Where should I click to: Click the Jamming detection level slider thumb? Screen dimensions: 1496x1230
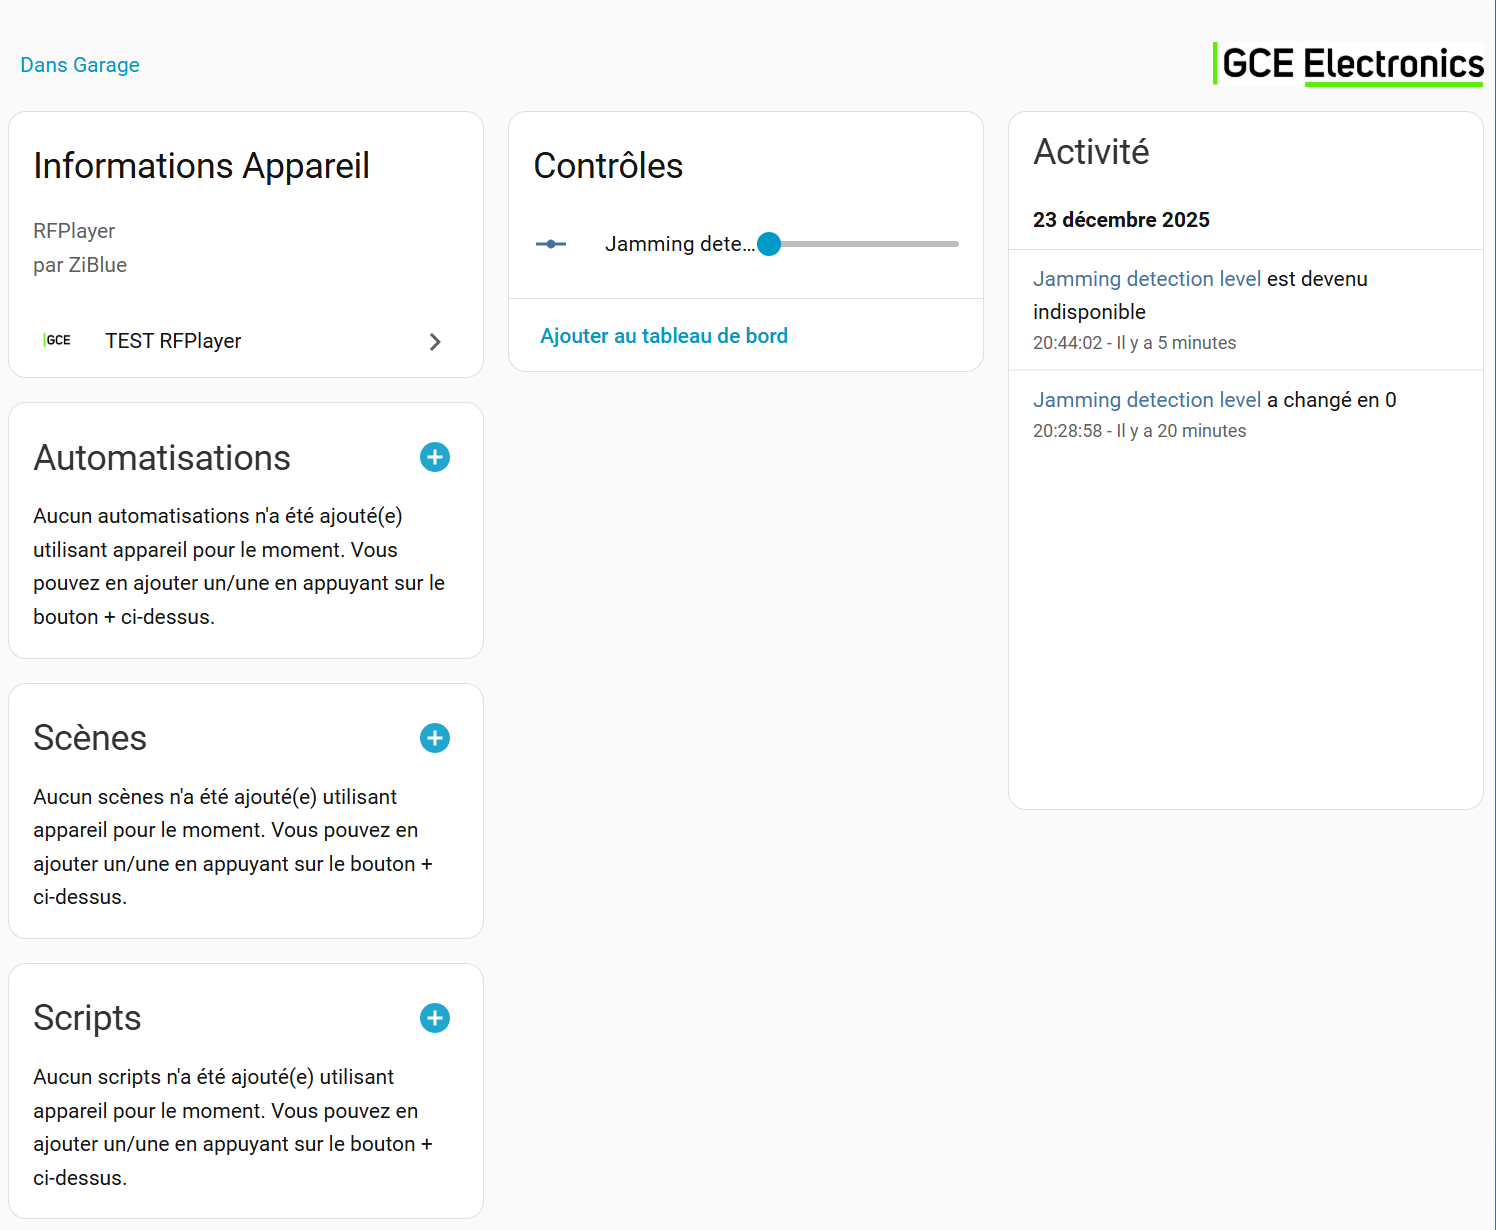(769, 244)
